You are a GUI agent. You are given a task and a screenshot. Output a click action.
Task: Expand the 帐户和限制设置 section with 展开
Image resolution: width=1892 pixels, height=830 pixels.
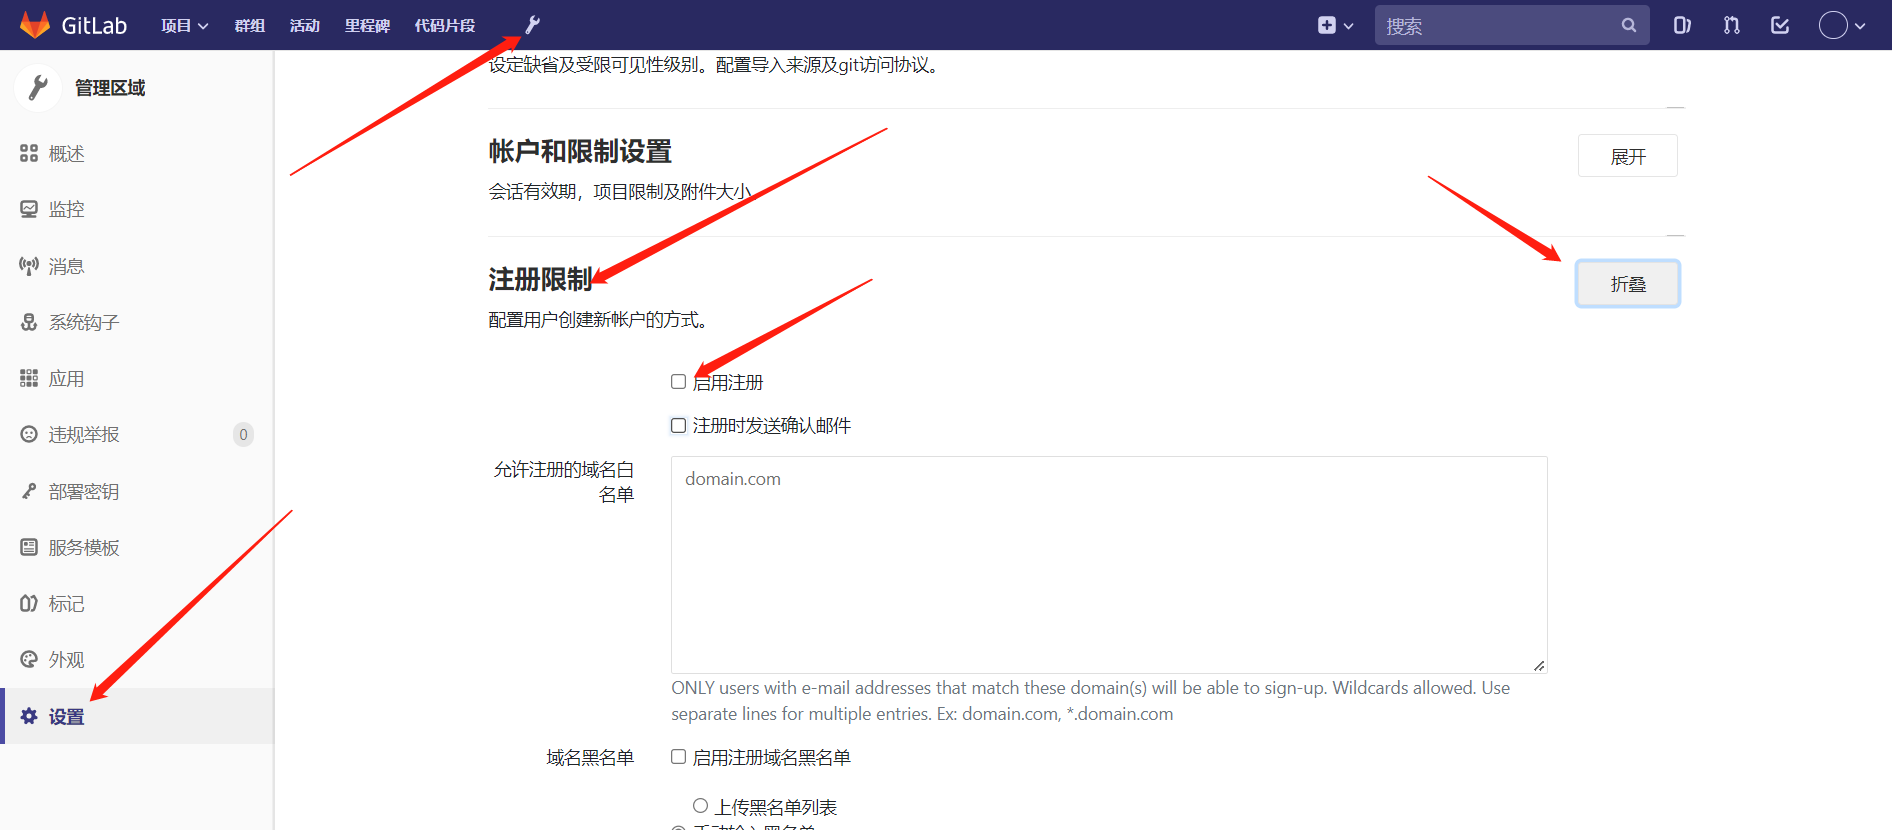click(1628, 156)
